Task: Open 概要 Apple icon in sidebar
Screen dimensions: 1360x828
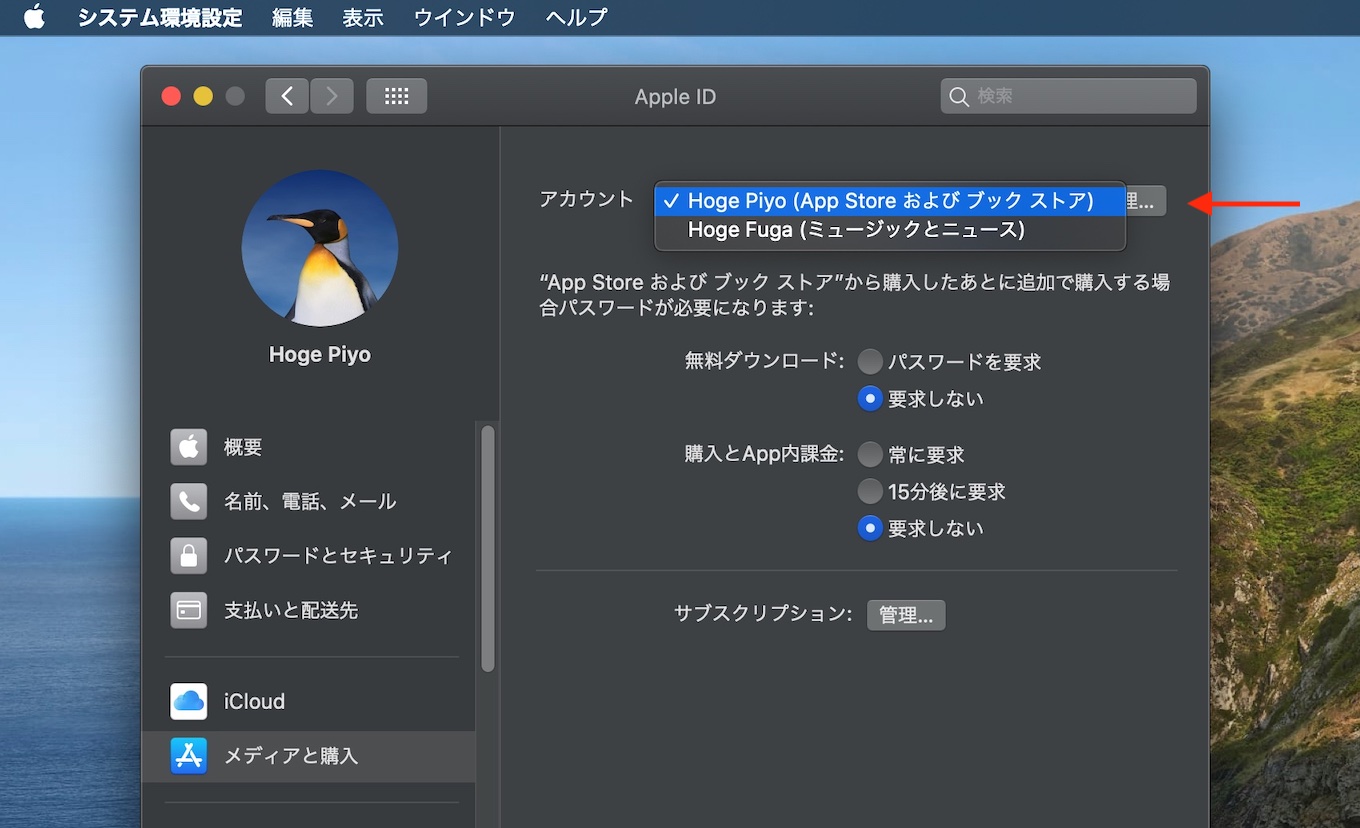Action: [189, 447]
